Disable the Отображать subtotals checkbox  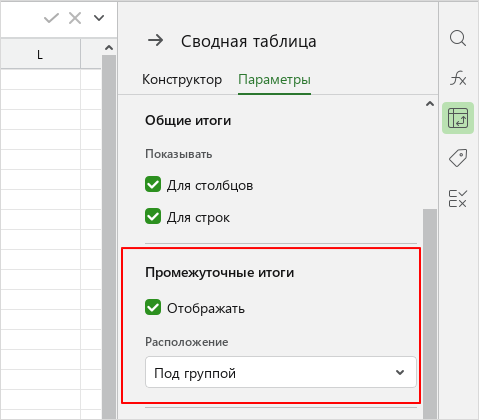(x=153, y=307)
